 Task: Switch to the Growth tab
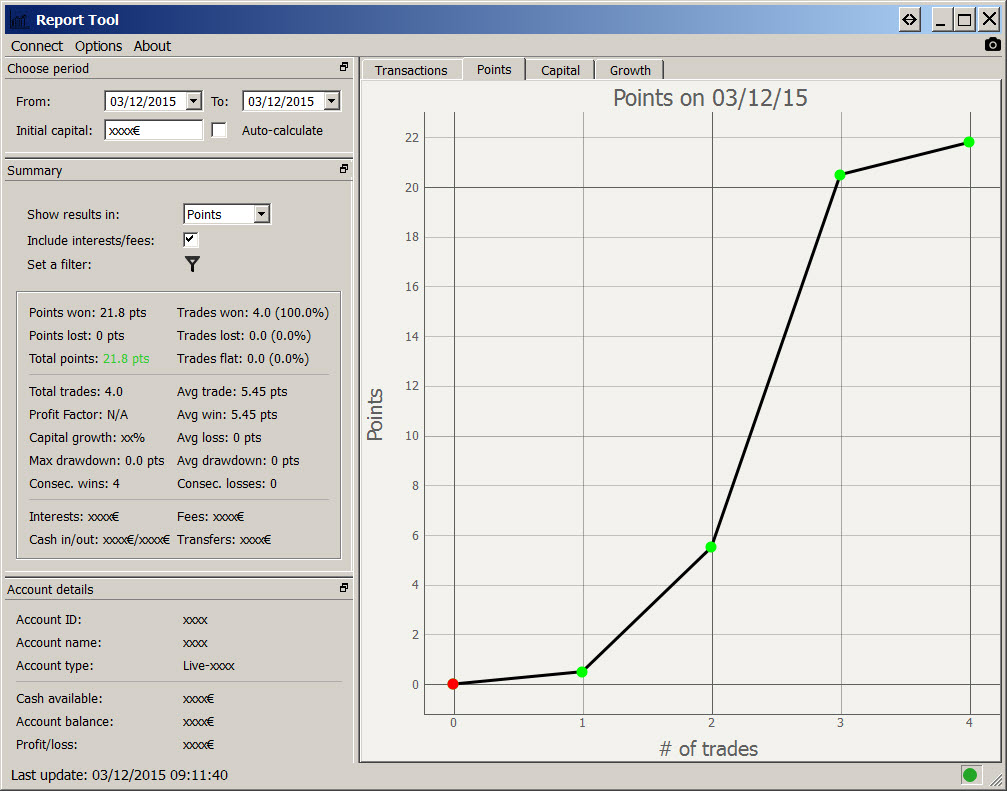click(630, 70)
